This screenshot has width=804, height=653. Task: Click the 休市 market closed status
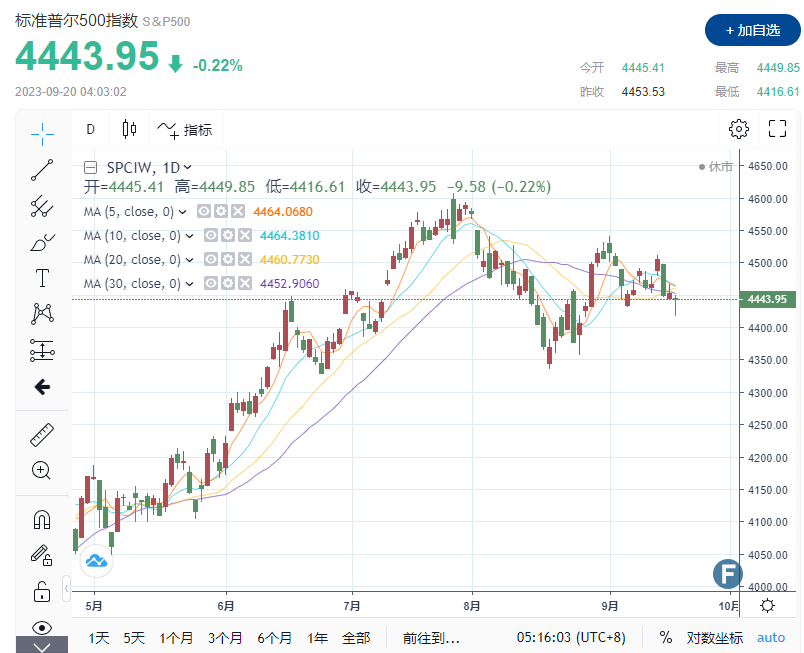point(716,167)
